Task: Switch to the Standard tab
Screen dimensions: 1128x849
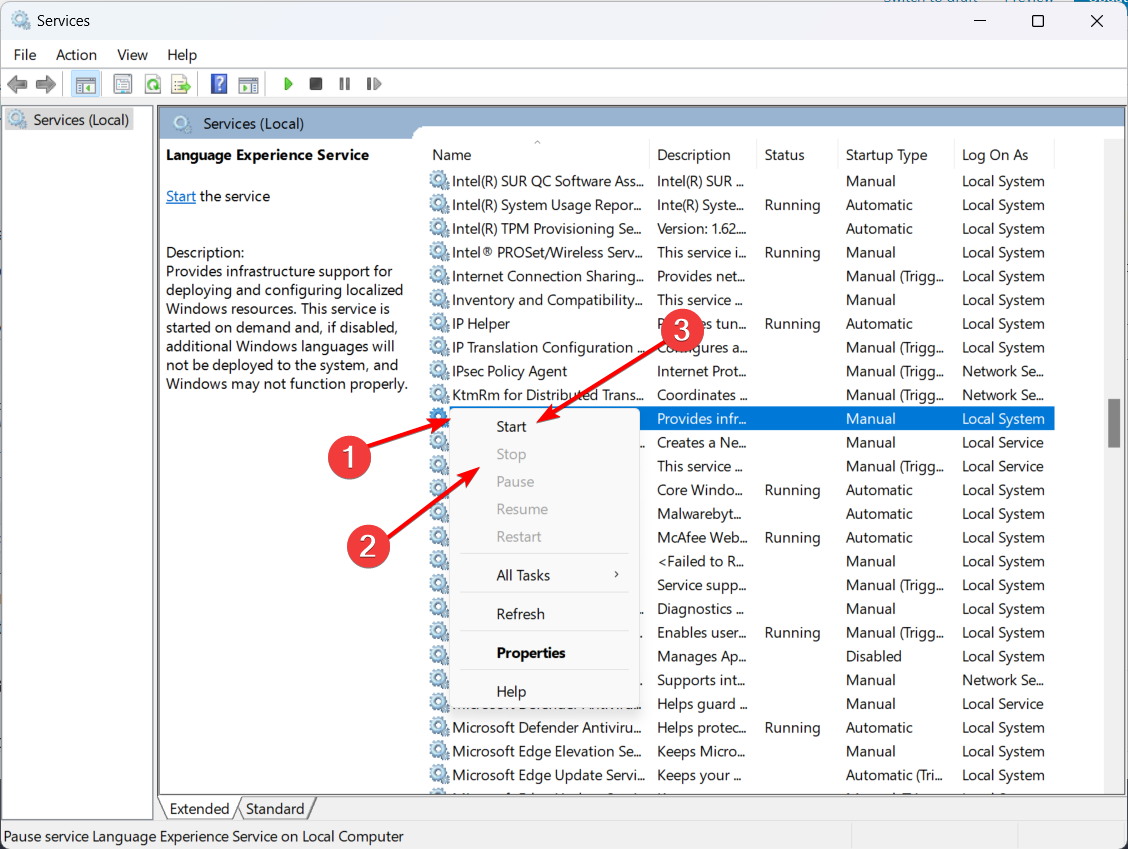Action: 275,809
